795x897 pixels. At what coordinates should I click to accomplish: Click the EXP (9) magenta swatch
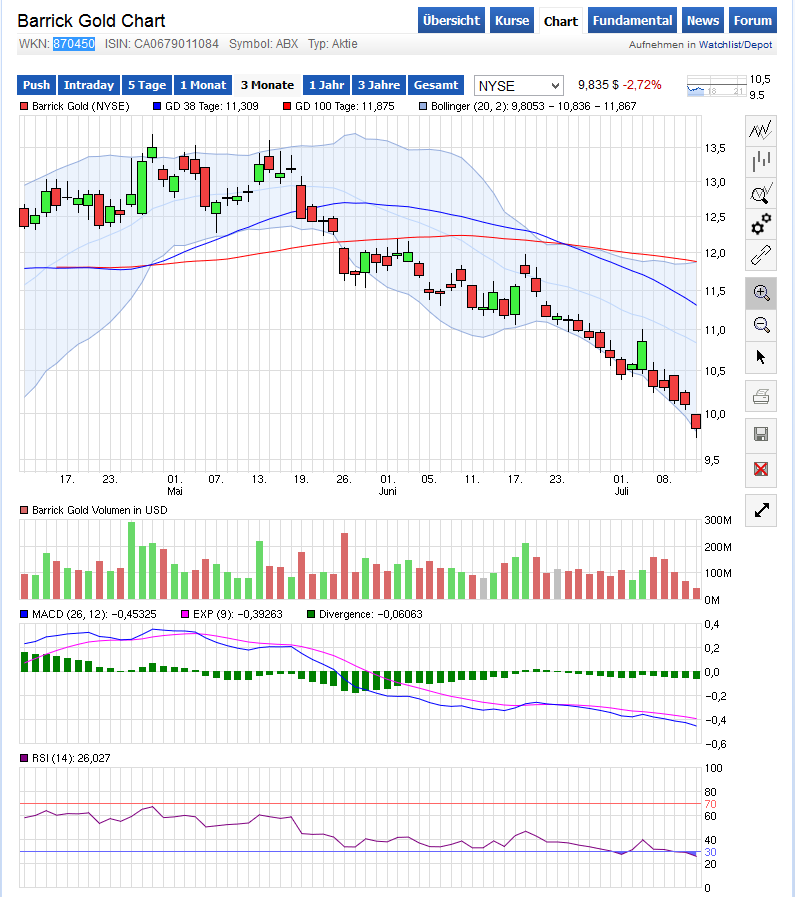coord(185,614)
